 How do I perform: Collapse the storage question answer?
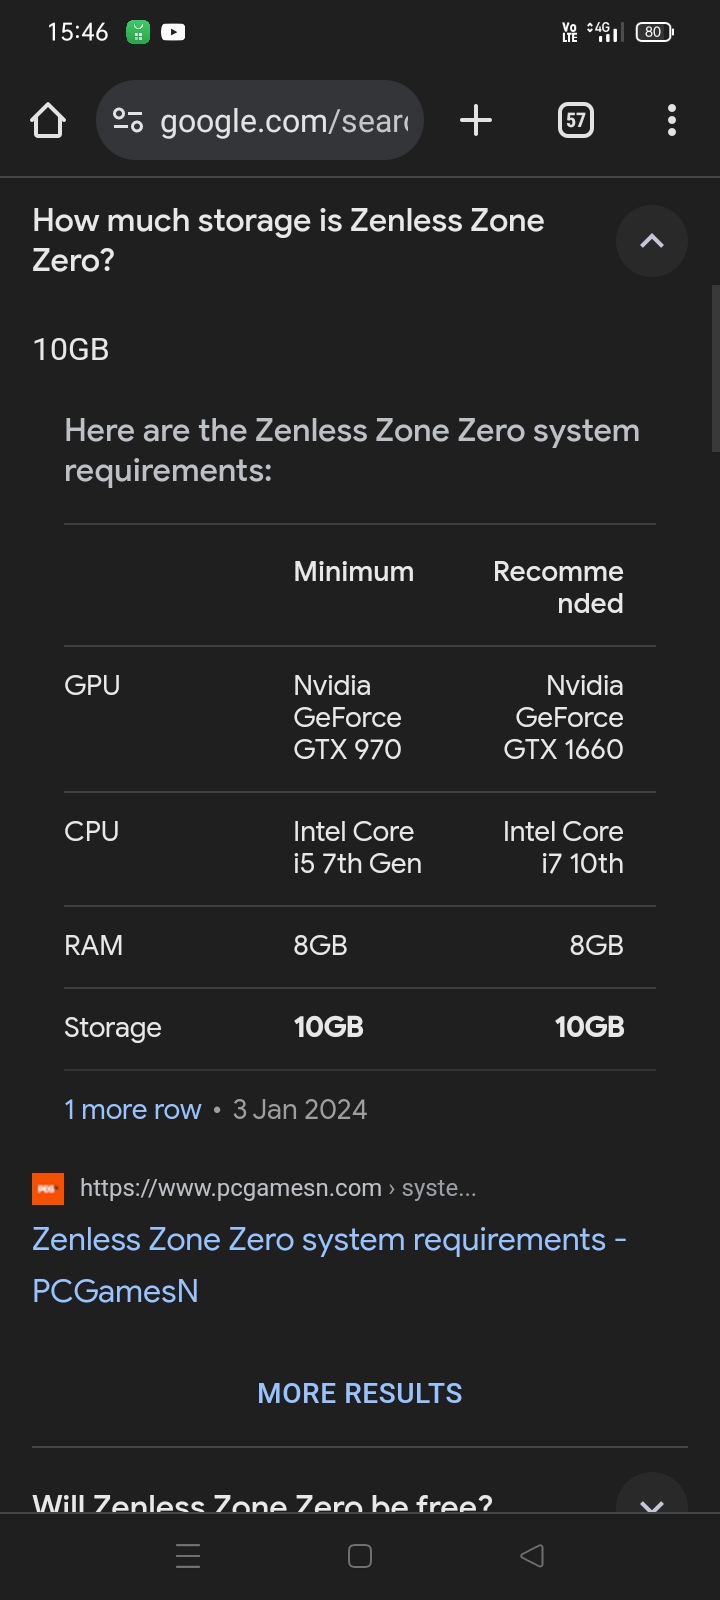tap(652, 241)
